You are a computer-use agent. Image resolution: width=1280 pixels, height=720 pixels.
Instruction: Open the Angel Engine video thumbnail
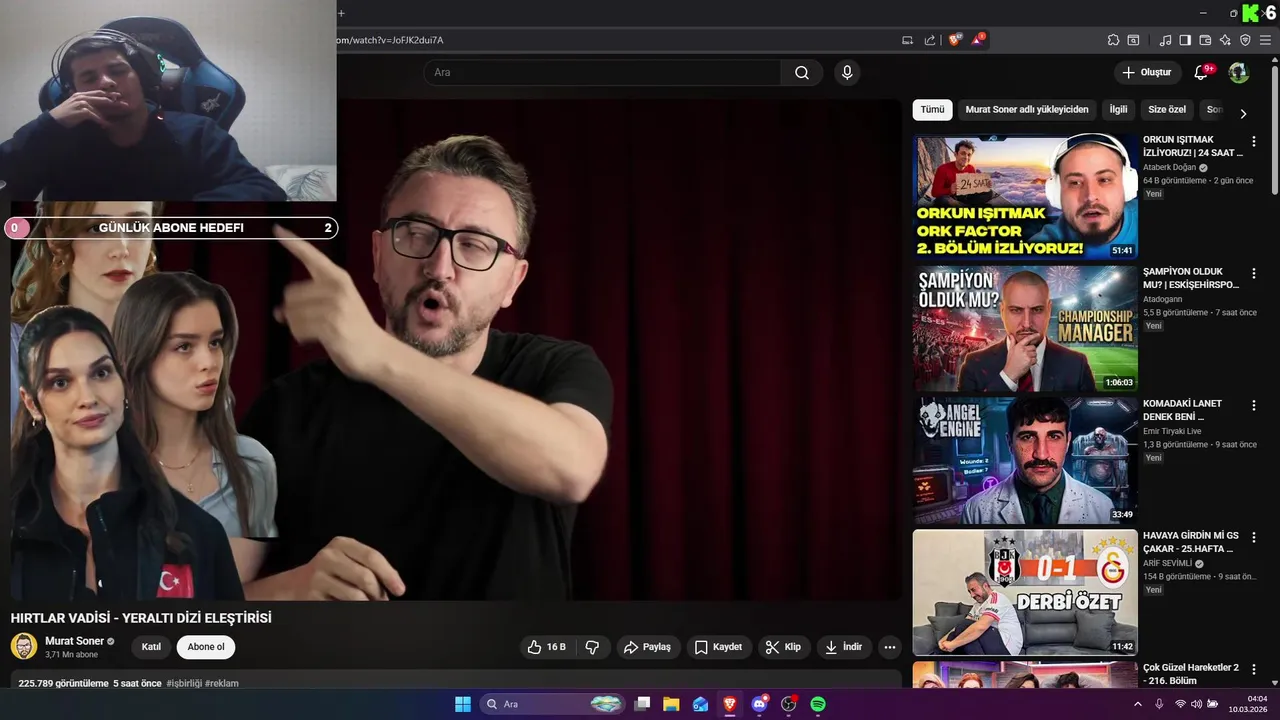[1025, 461]
